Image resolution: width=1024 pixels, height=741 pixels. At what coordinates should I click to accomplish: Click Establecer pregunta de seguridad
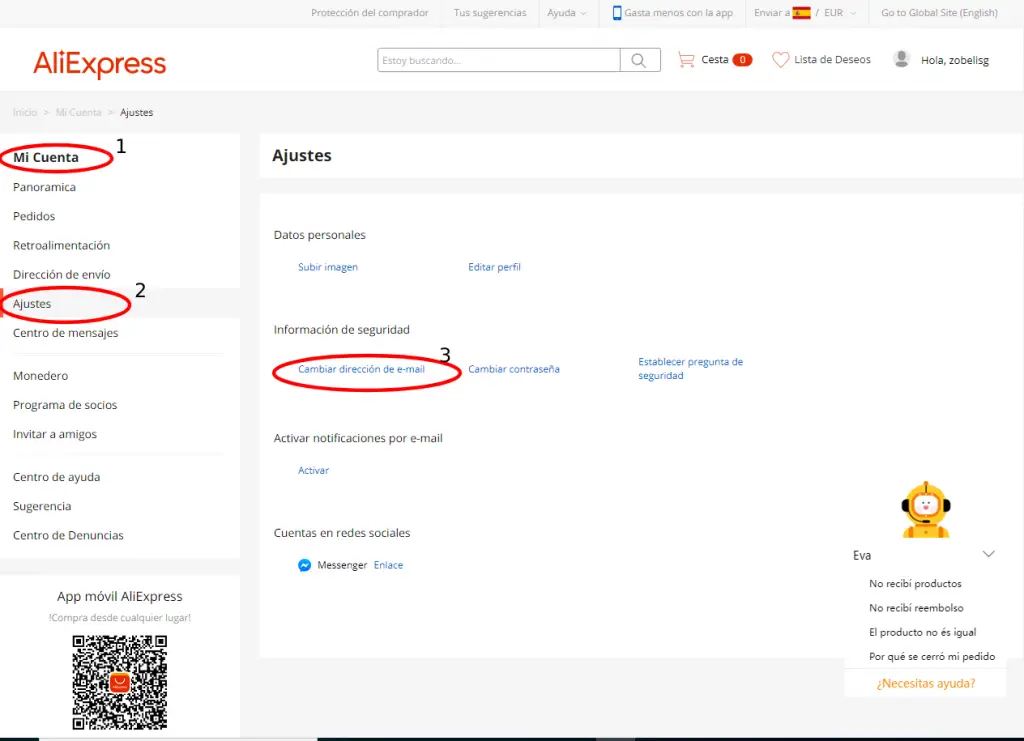690,369
